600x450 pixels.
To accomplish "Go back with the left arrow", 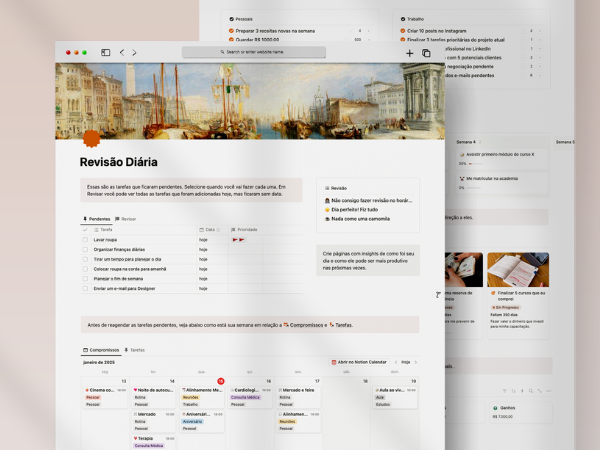I will 122,52.
